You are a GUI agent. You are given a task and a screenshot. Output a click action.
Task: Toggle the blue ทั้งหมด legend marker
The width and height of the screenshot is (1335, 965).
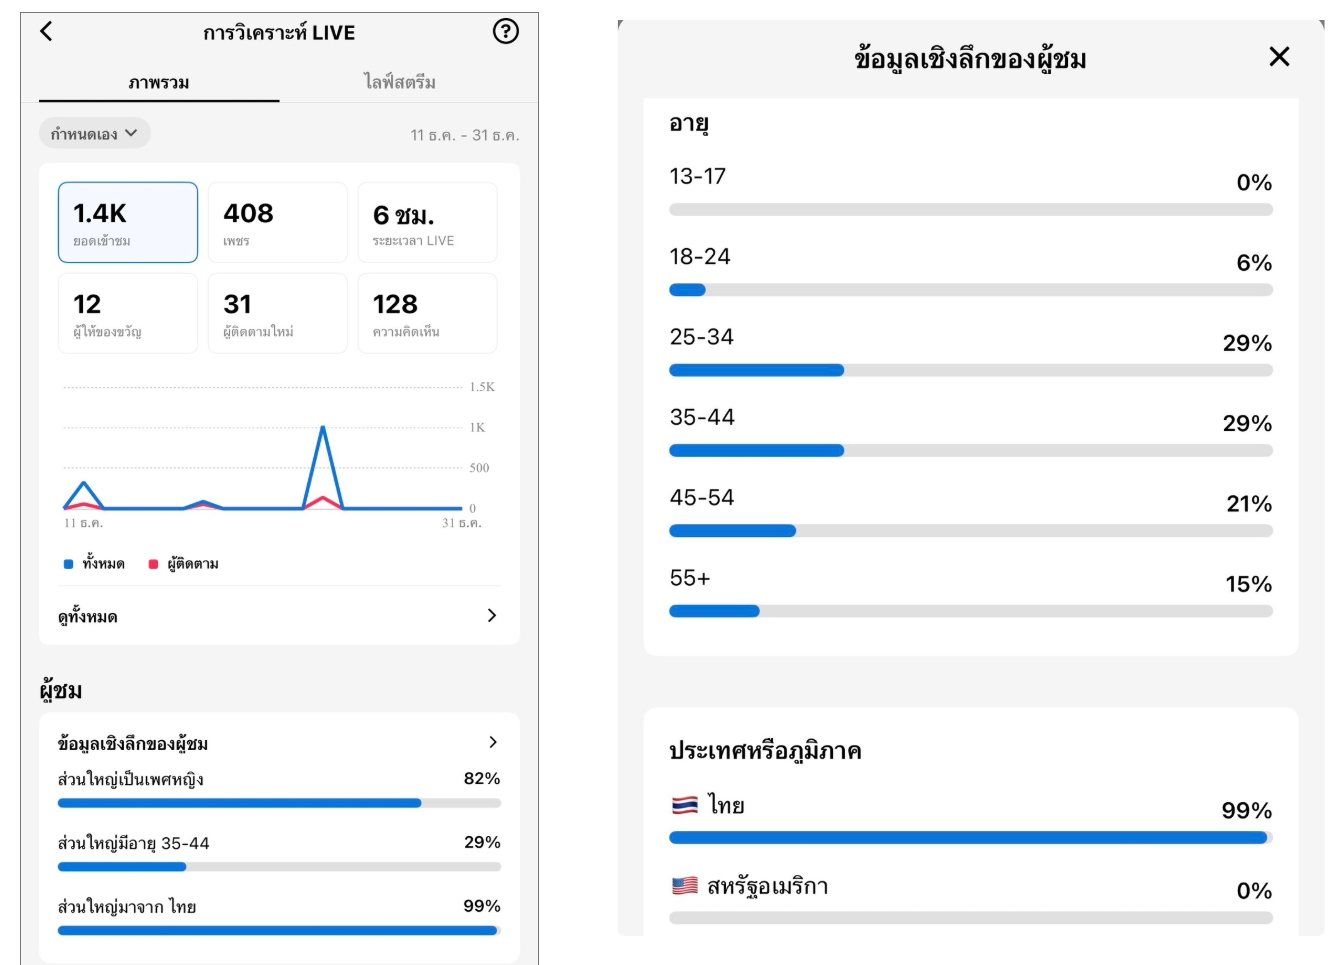(68, 564)
